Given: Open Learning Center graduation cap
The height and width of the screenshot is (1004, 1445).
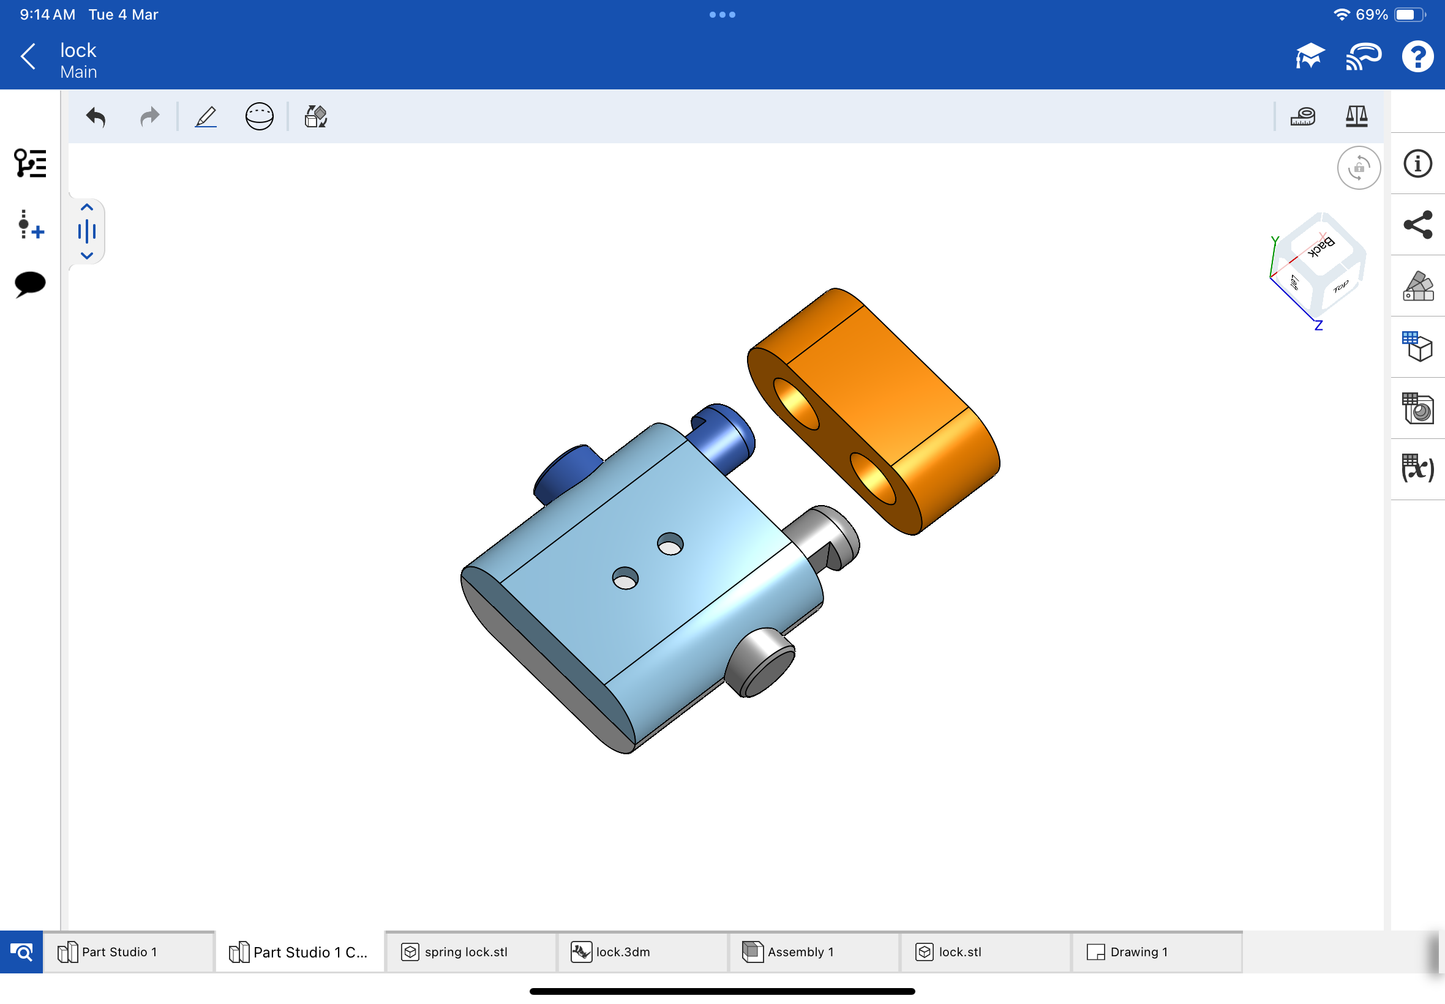Looking at the screenshot, I should 1309,57.
